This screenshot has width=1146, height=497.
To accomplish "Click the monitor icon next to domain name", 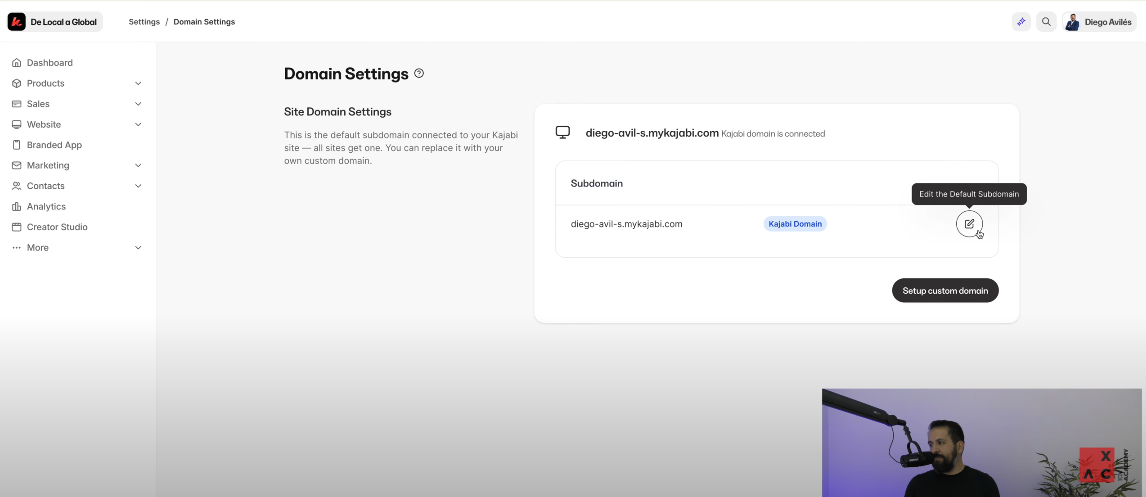I will [x=562, y=132].
